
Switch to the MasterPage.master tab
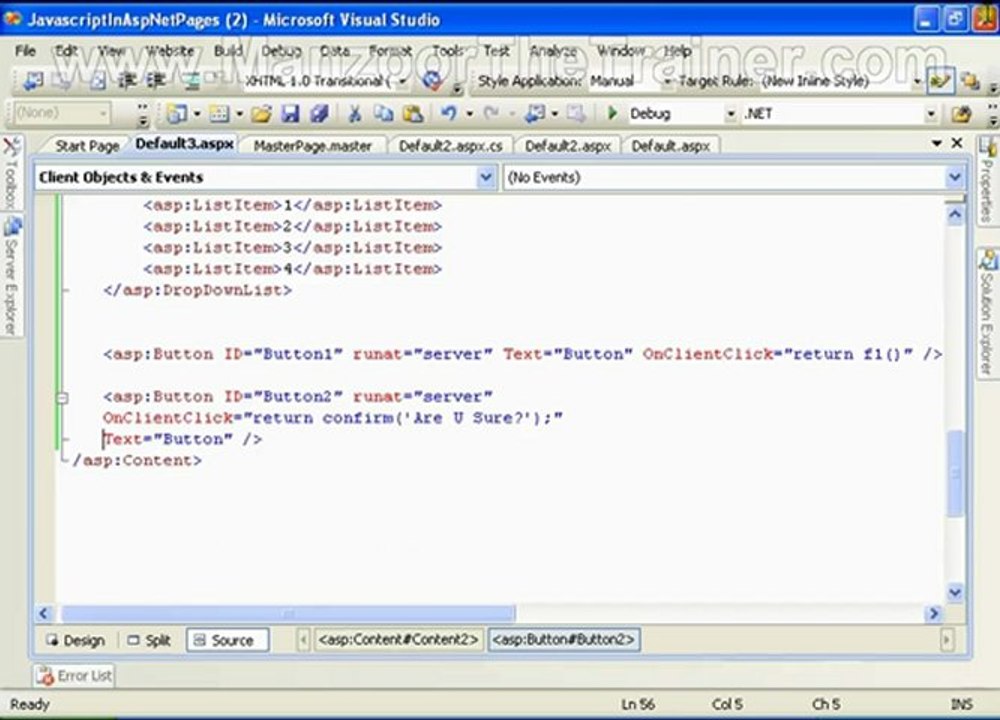click(312, 145)
